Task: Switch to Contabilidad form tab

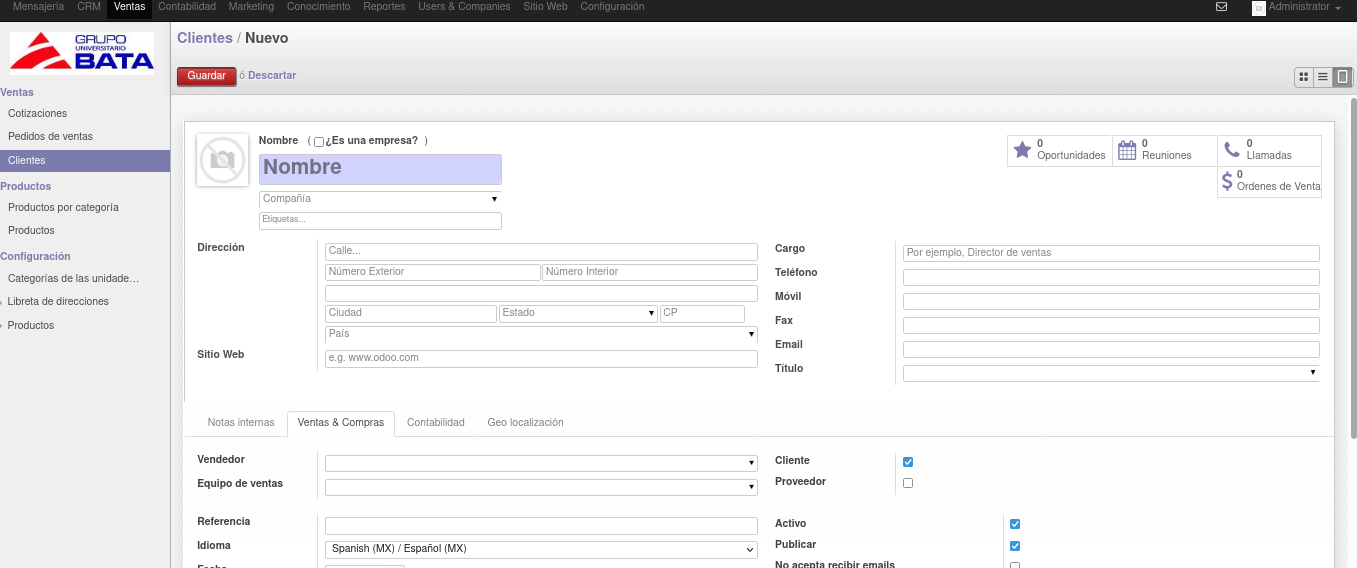Action: (x=436, y=423)
